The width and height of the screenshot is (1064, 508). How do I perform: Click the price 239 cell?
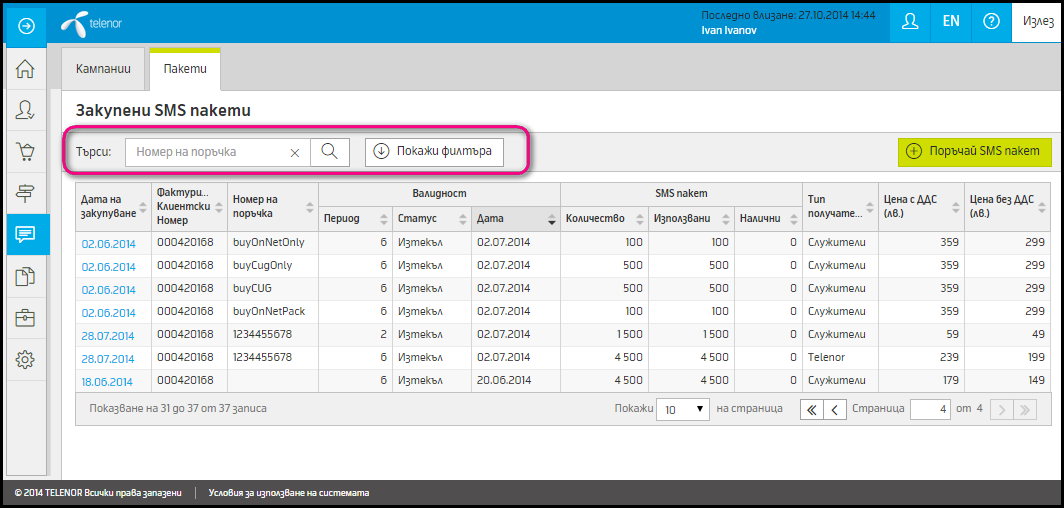coord(922,357)
